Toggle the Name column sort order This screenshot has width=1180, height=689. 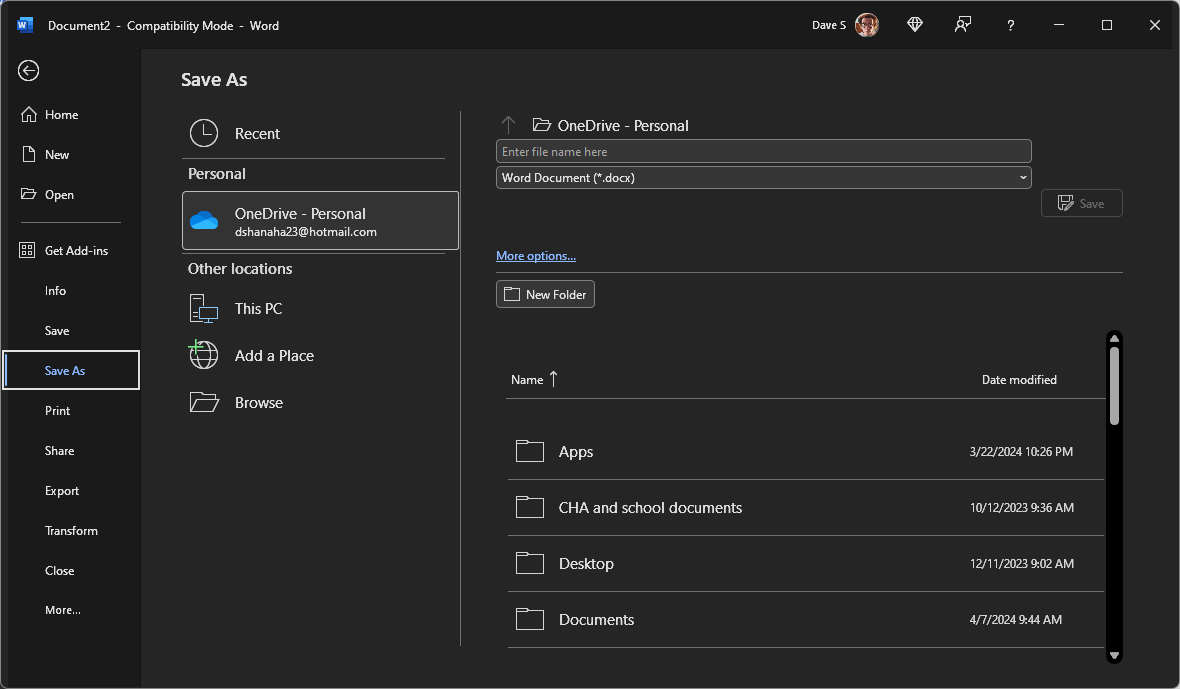click(533, 379)
